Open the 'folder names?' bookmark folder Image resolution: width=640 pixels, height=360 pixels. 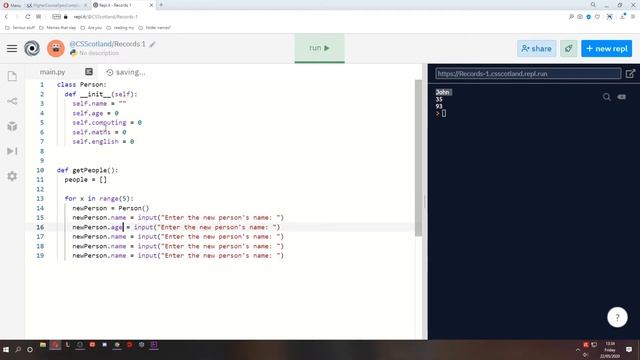click(x=155, y=28)
